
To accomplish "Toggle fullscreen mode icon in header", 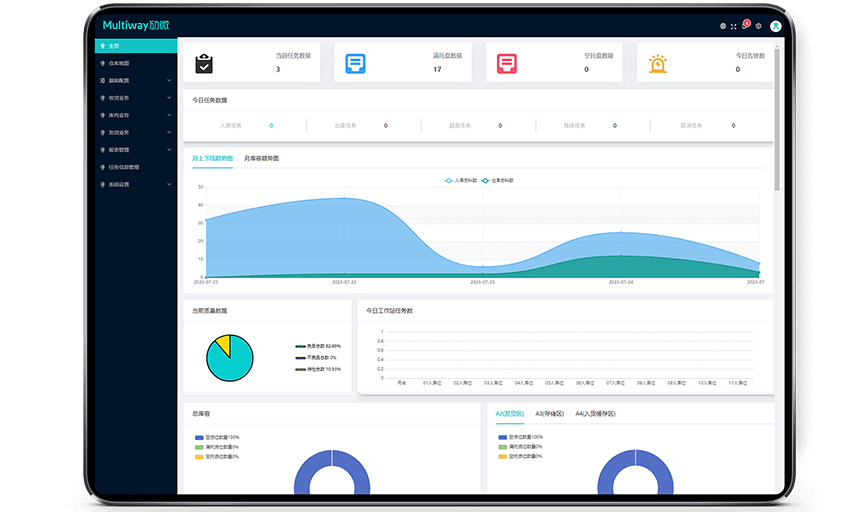I will (734, 25).
